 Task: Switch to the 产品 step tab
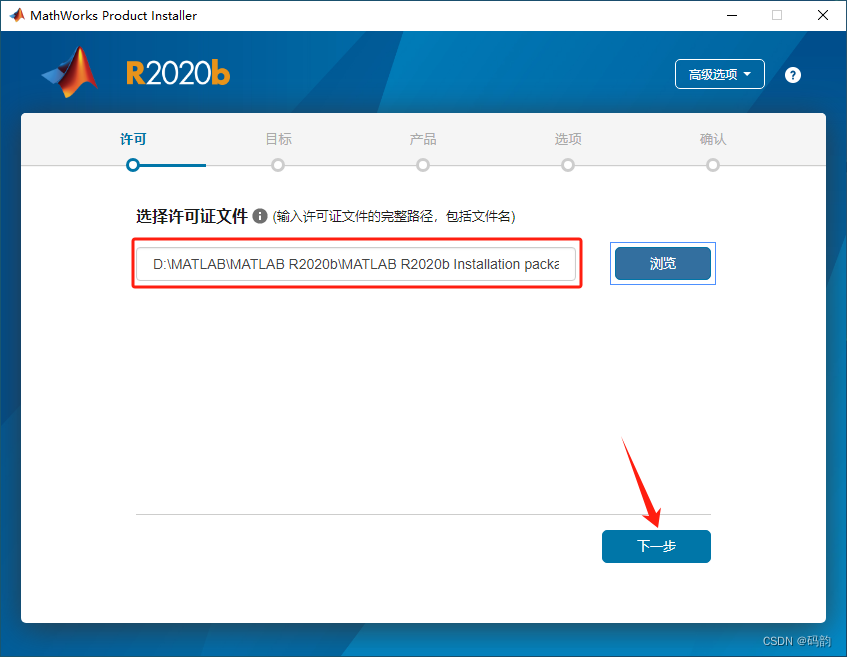(x=422, y=139)
